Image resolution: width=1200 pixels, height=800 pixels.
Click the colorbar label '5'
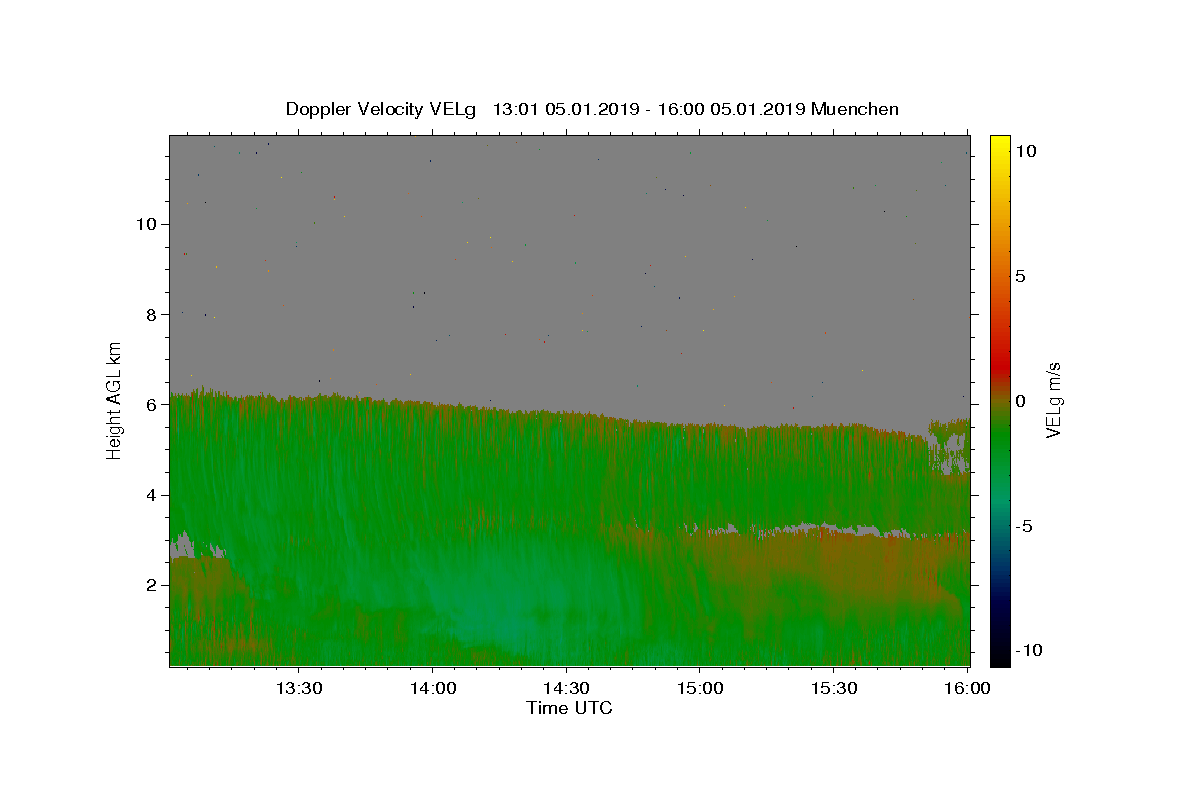pyautogui.click(x=1020, y=276)
